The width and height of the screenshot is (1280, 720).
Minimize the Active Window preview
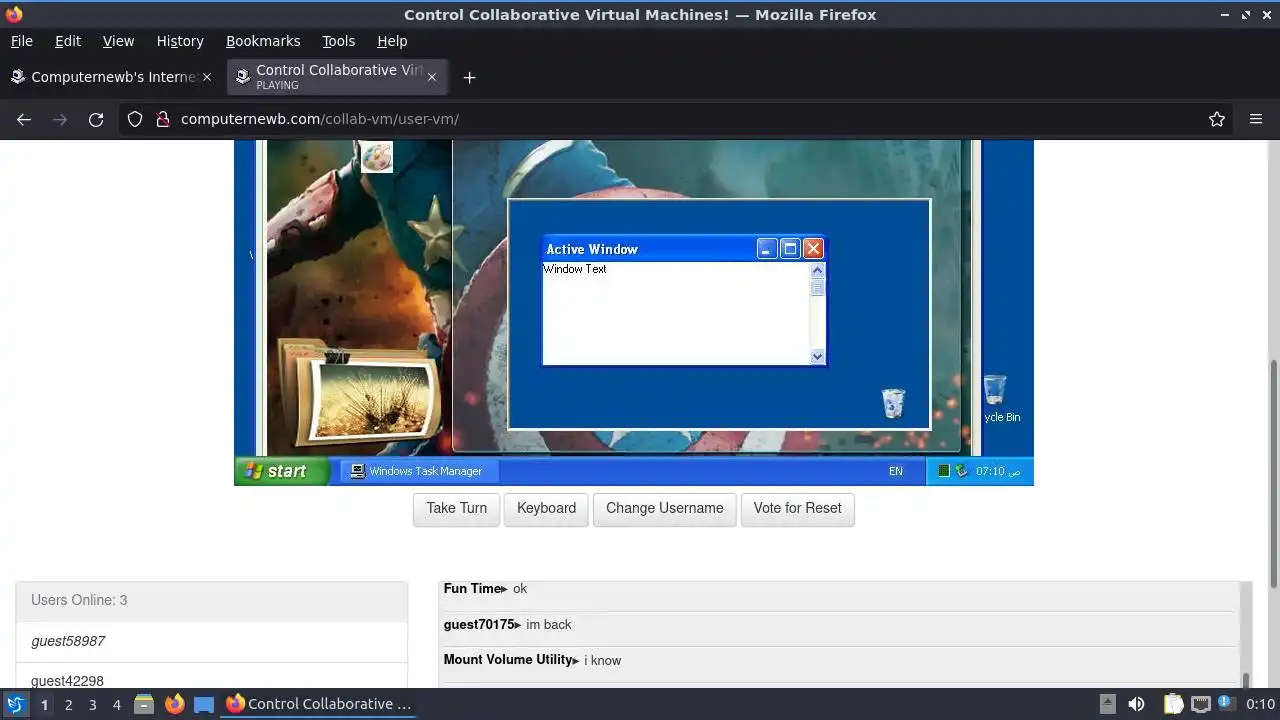click(x=767, y=249)
